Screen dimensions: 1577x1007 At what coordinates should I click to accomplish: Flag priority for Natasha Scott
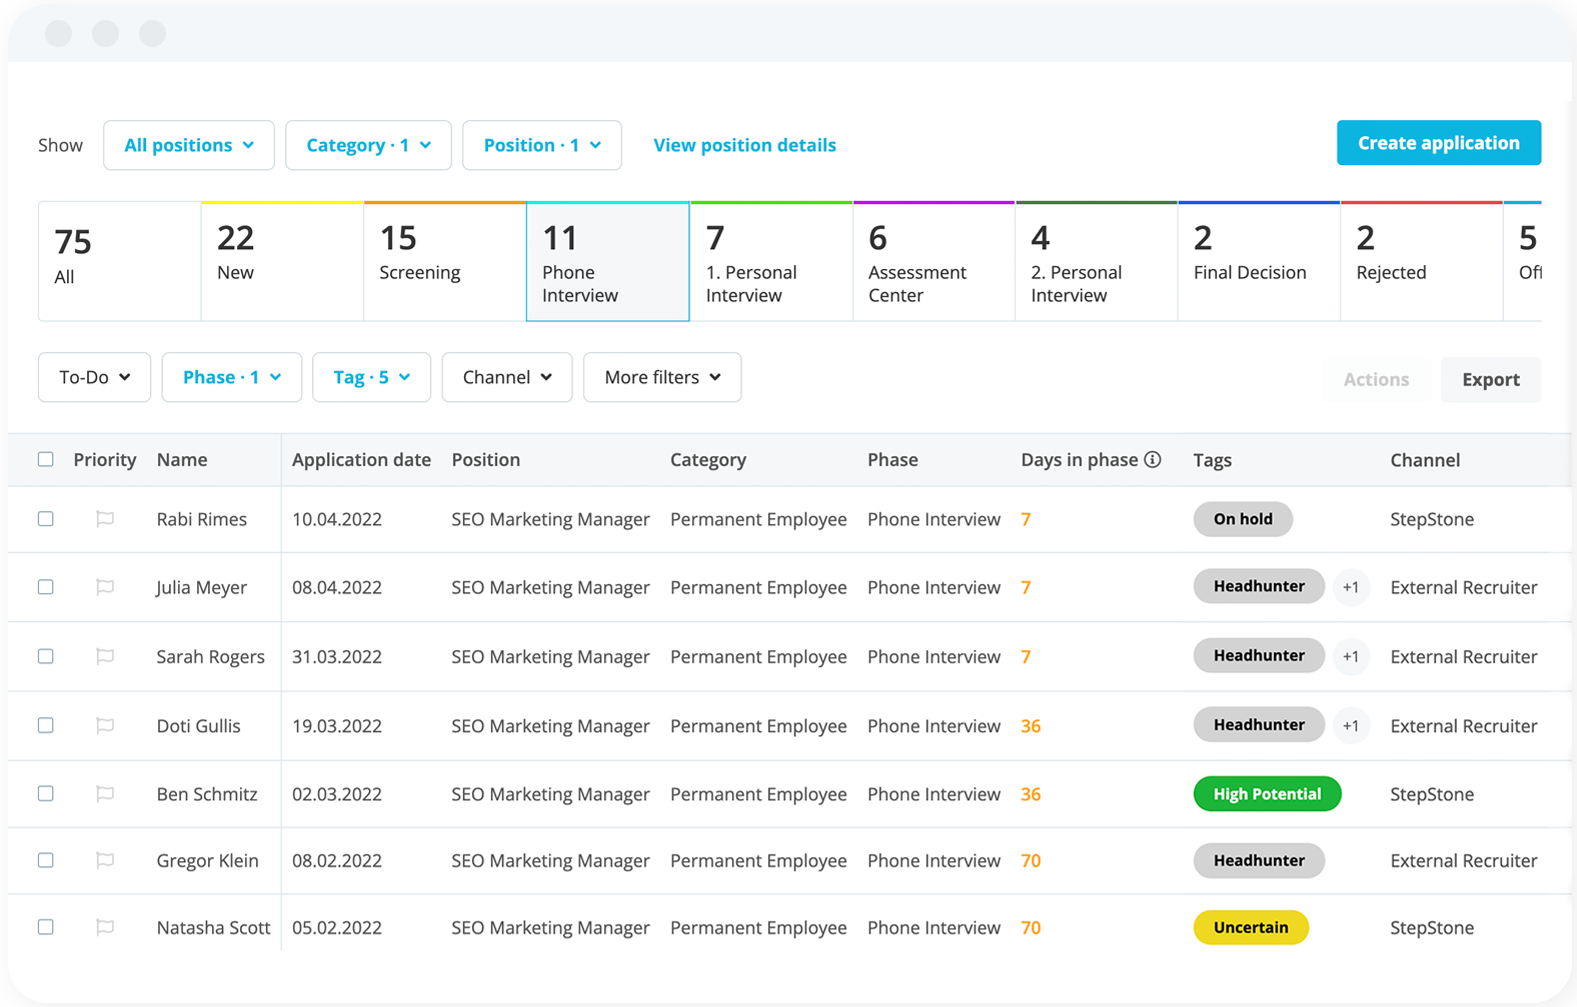pyautogui.click(x=105, y=927)
